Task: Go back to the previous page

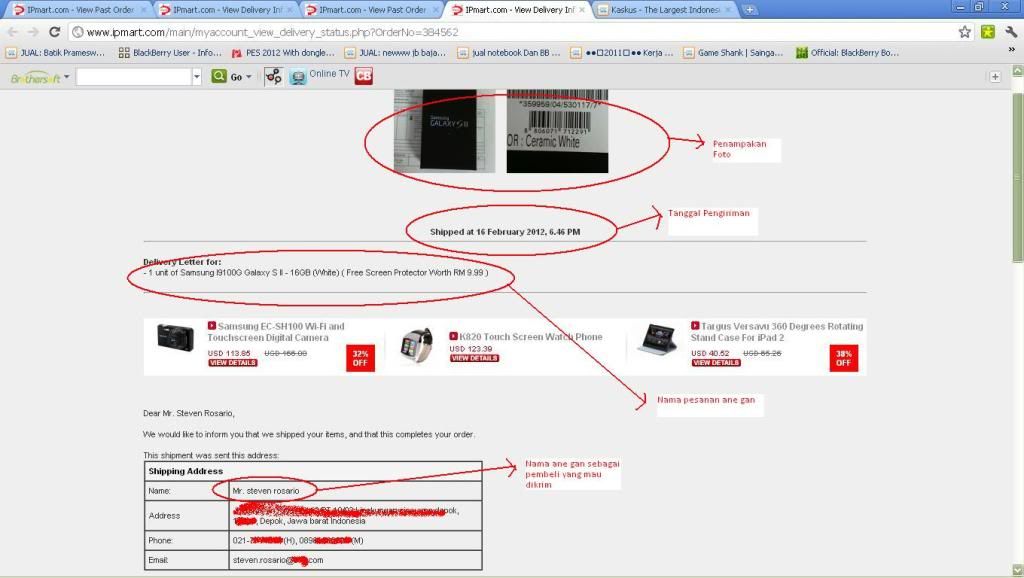Action: click(14, 32)
